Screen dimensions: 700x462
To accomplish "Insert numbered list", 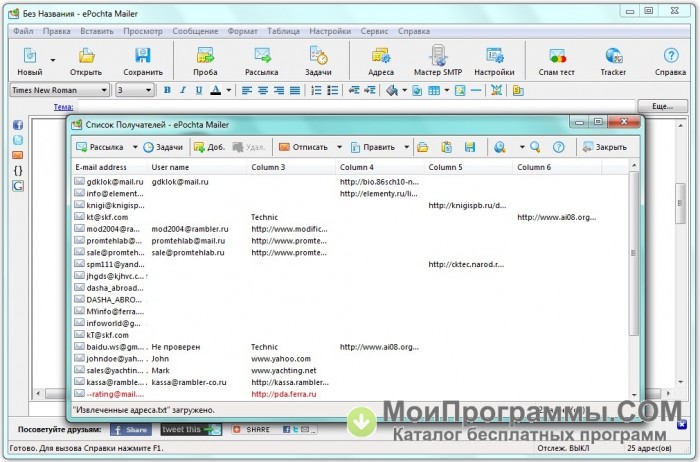I will tap(316, 91).
